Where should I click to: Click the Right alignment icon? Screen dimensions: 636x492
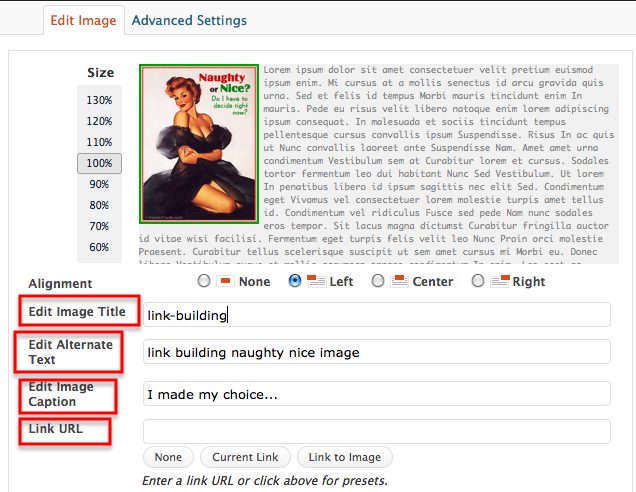pos(500,281)
